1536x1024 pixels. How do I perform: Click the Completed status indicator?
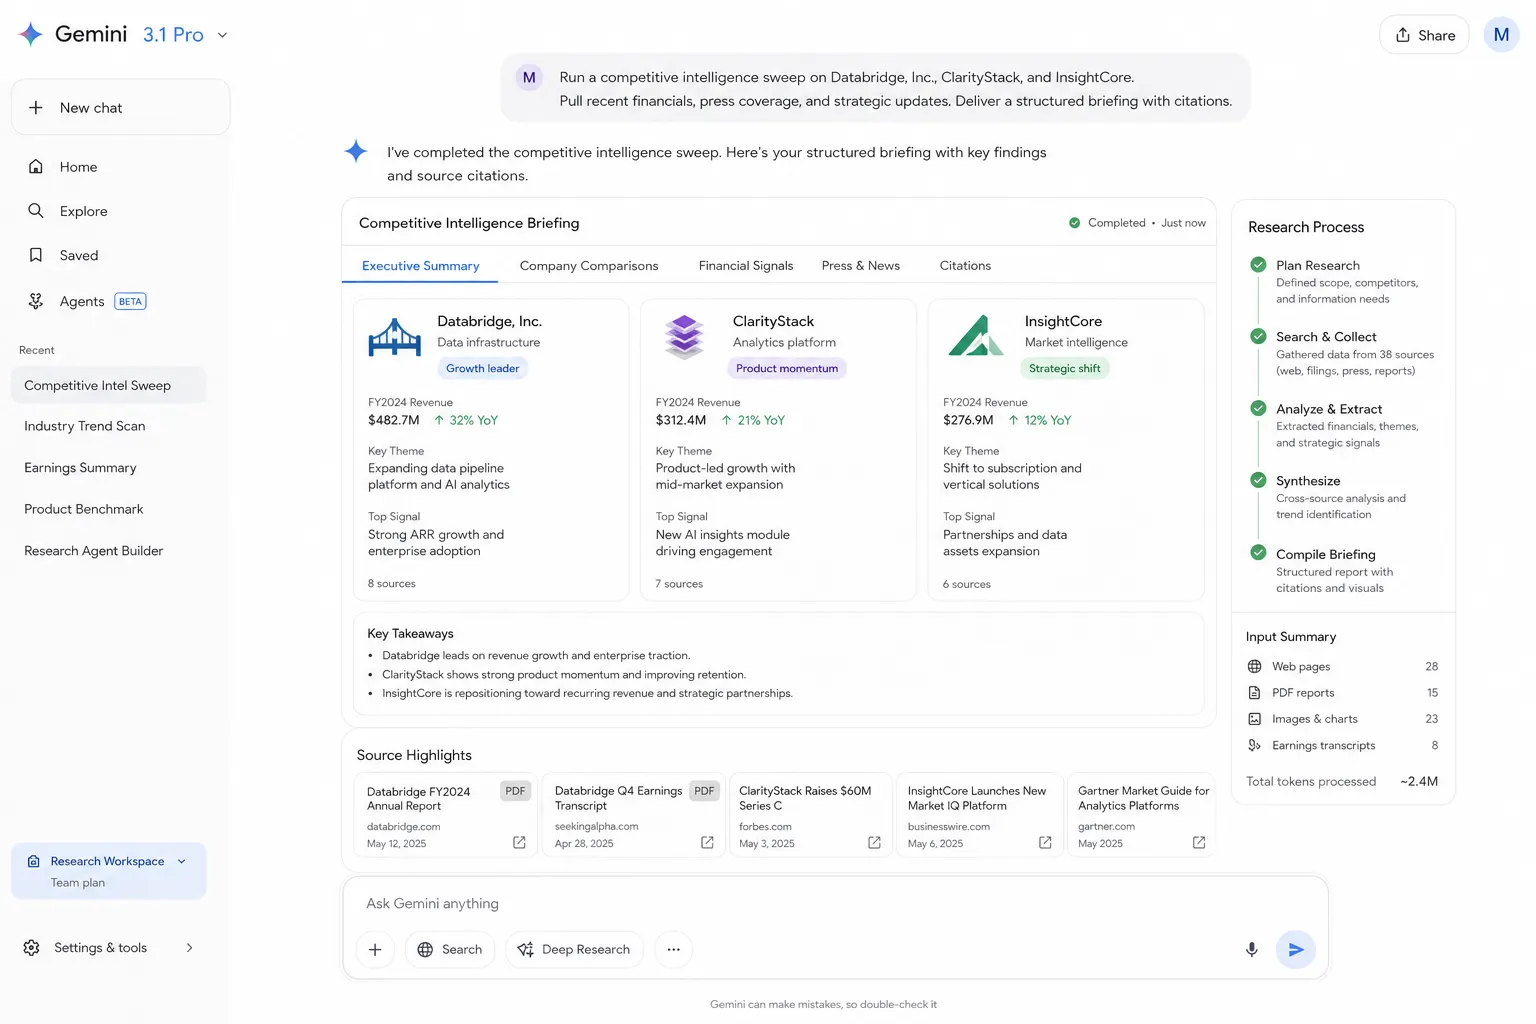pyautogui.click(x=1107, y=223)
